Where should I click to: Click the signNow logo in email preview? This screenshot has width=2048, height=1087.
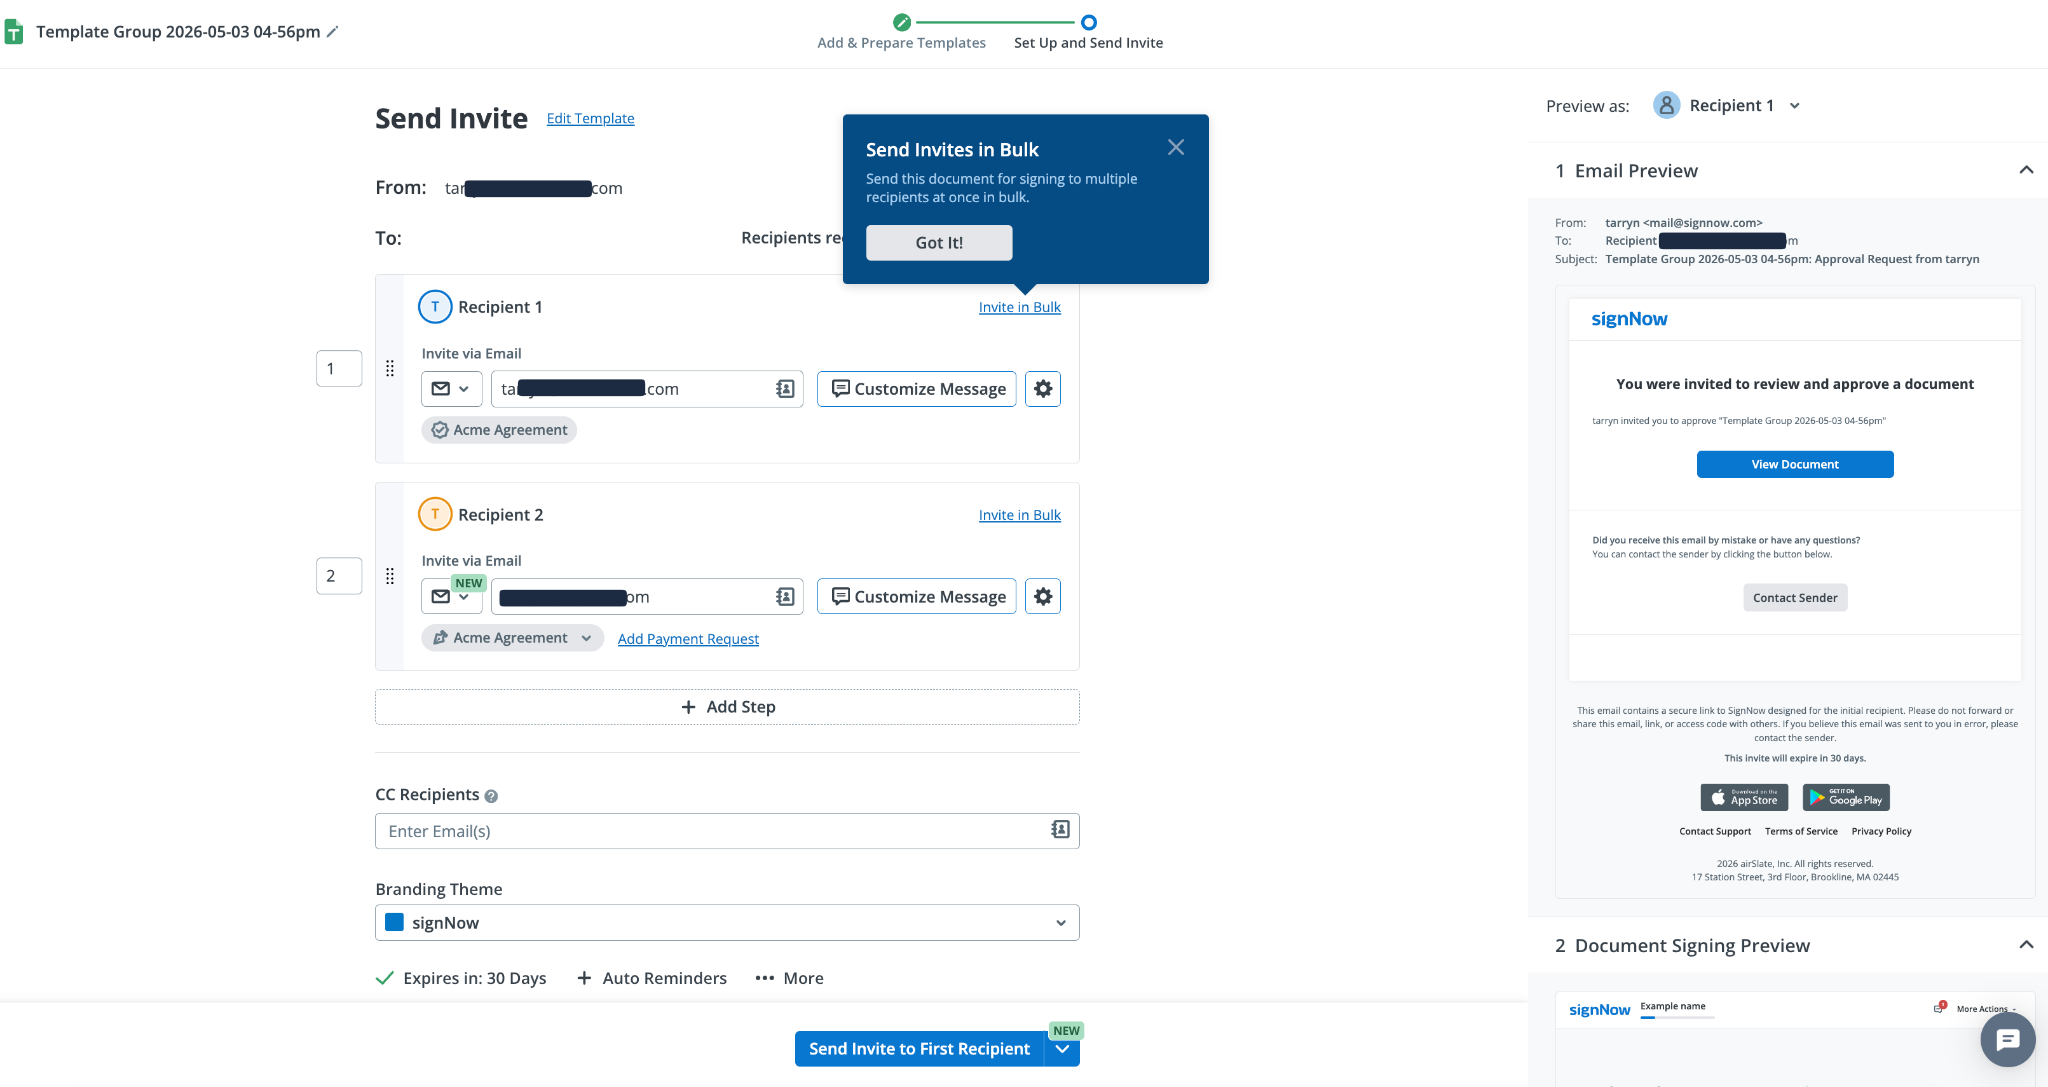click(1629, 319)
